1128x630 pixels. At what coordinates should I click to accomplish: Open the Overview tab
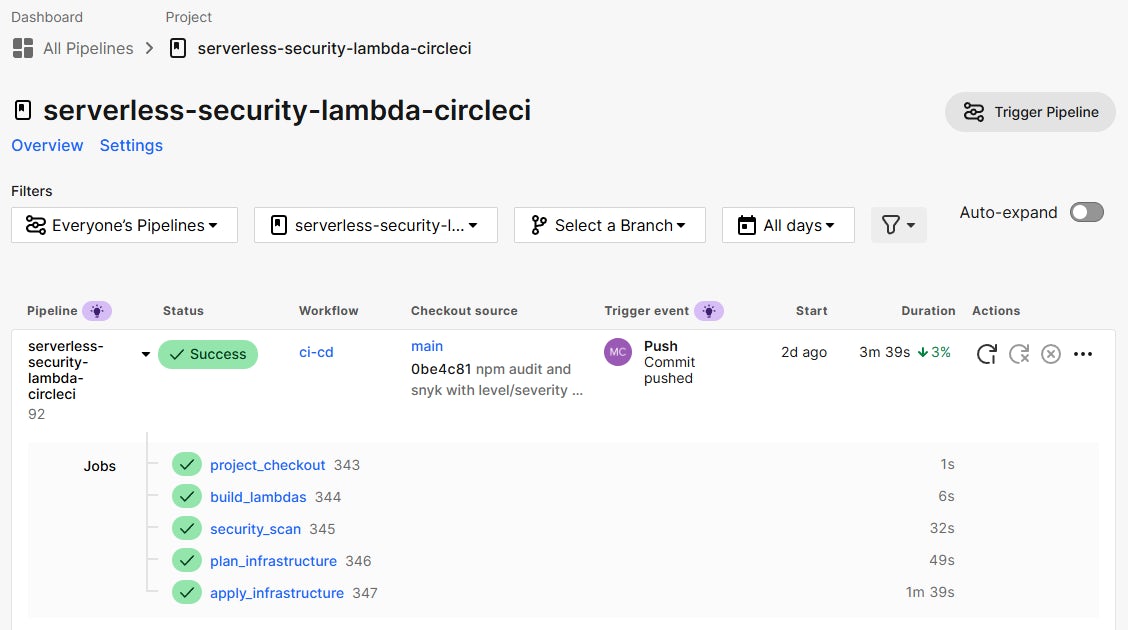point(47,145)
